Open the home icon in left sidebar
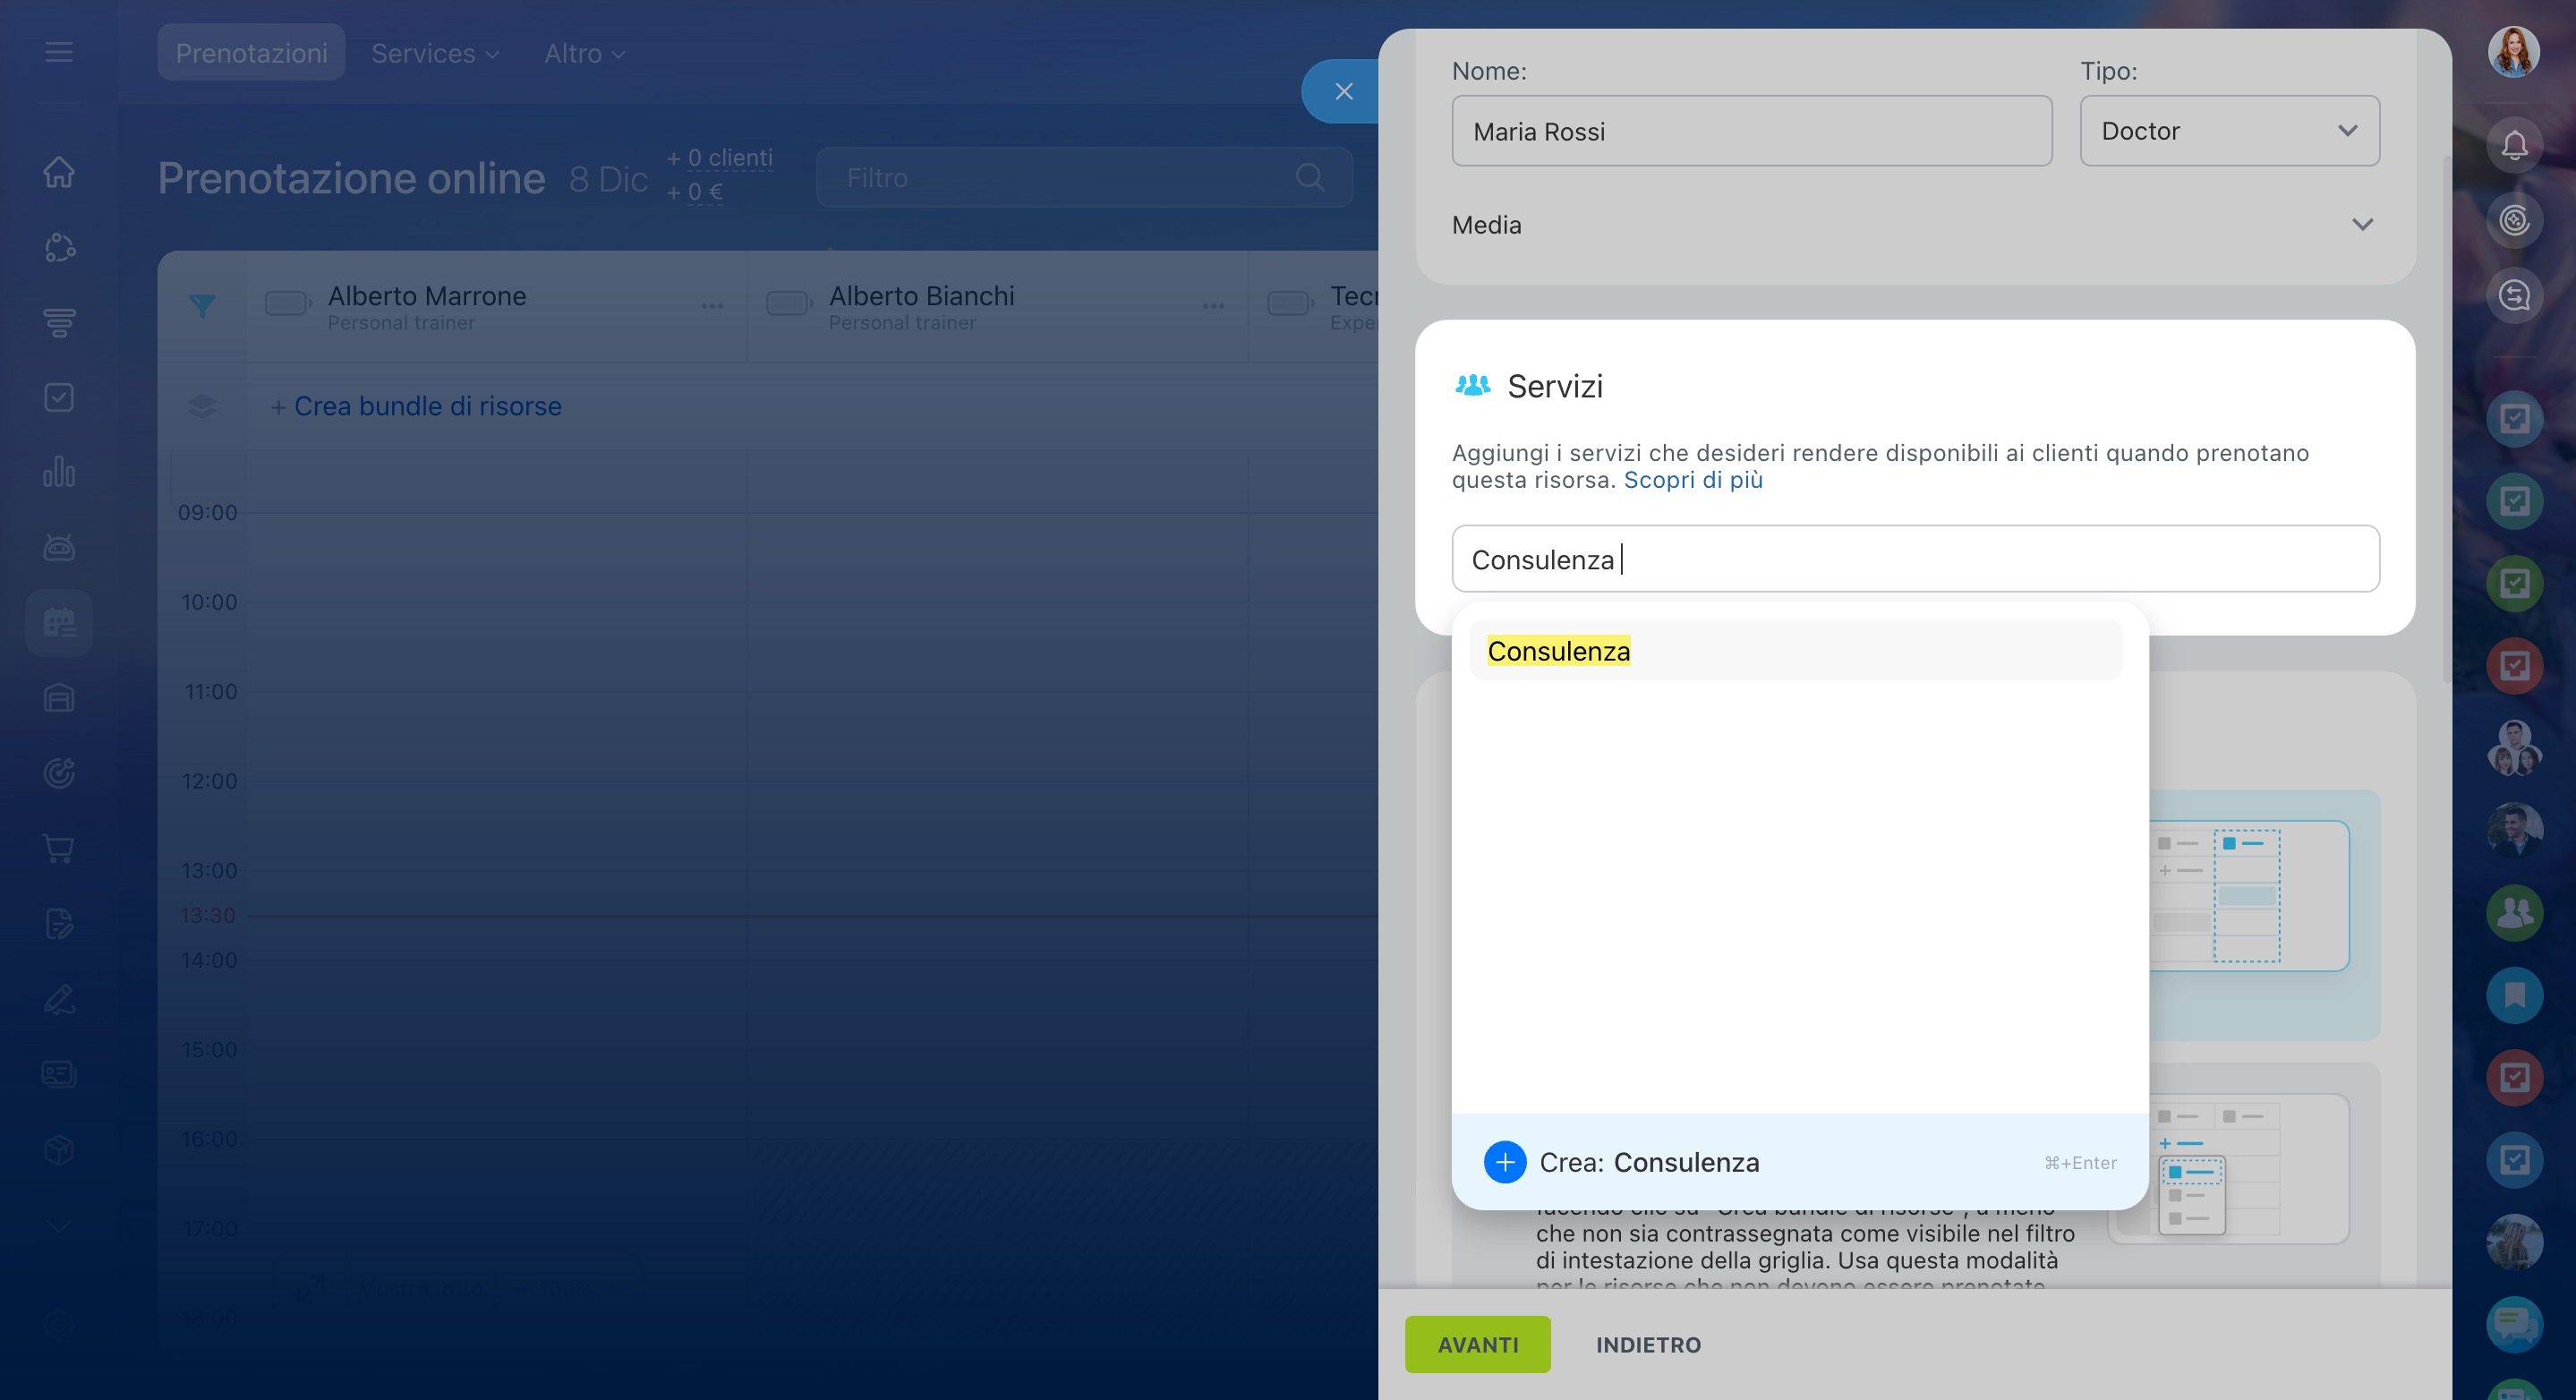The width and height of the screenshot is (2576, 1400). point(59,172)
